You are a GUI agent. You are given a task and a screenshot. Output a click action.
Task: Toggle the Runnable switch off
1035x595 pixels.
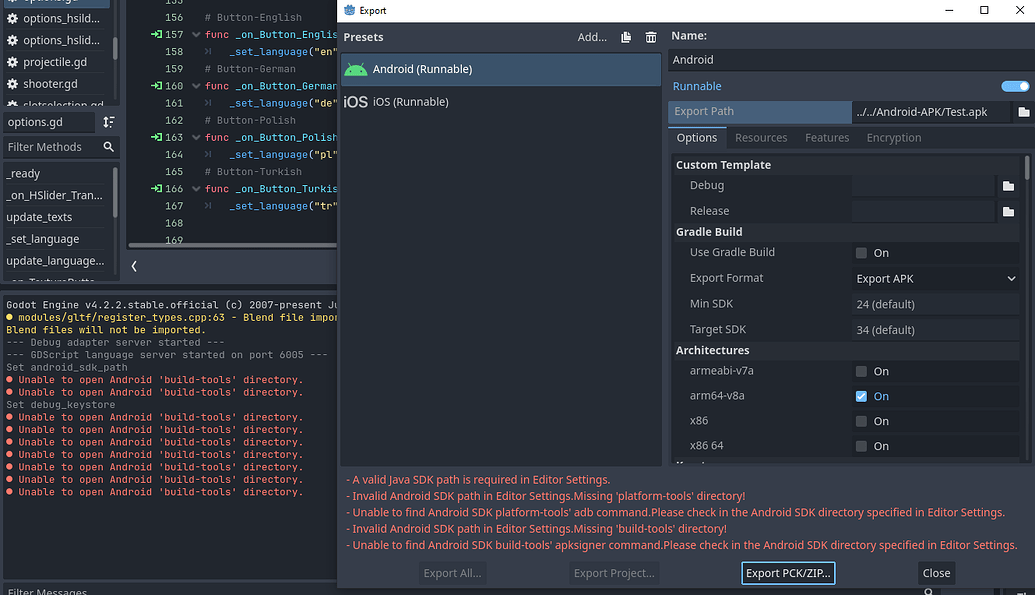tap(1015, 87)
